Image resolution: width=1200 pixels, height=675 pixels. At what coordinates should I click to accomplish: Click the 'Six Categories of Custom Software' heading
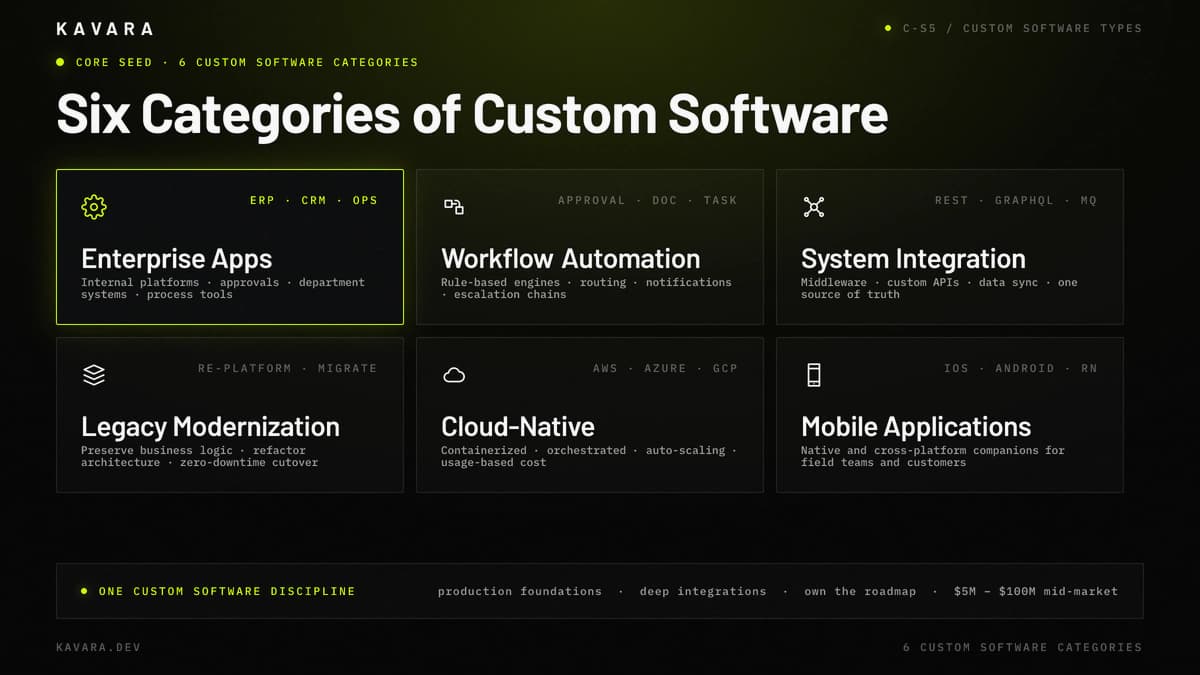click(472, 113)
